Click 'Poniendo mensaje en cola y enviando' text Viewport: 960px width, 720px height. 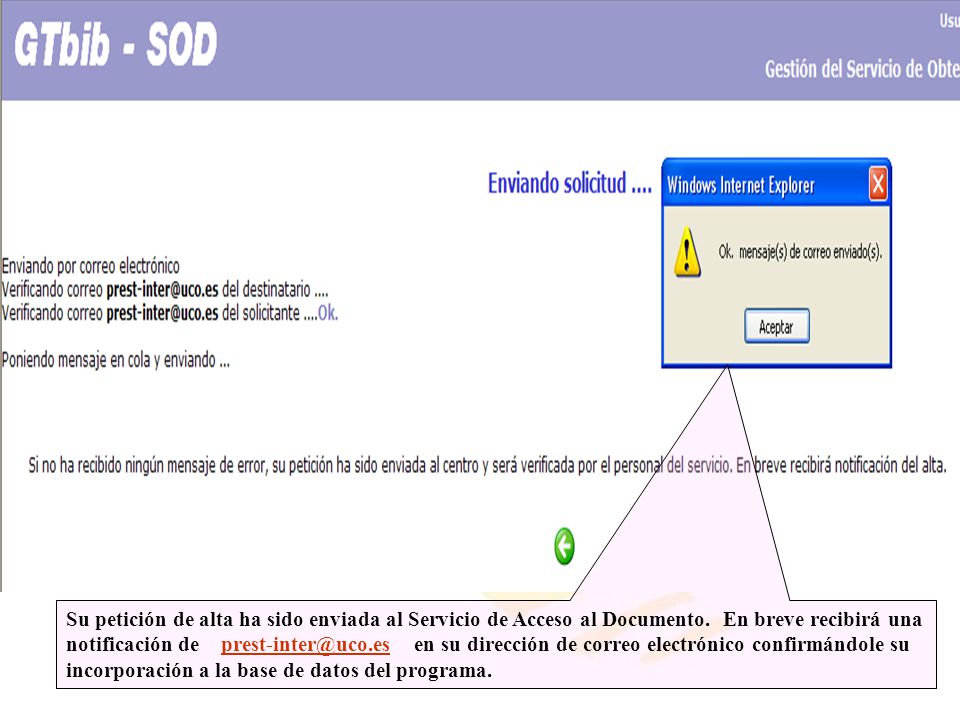tap(116, 360)
